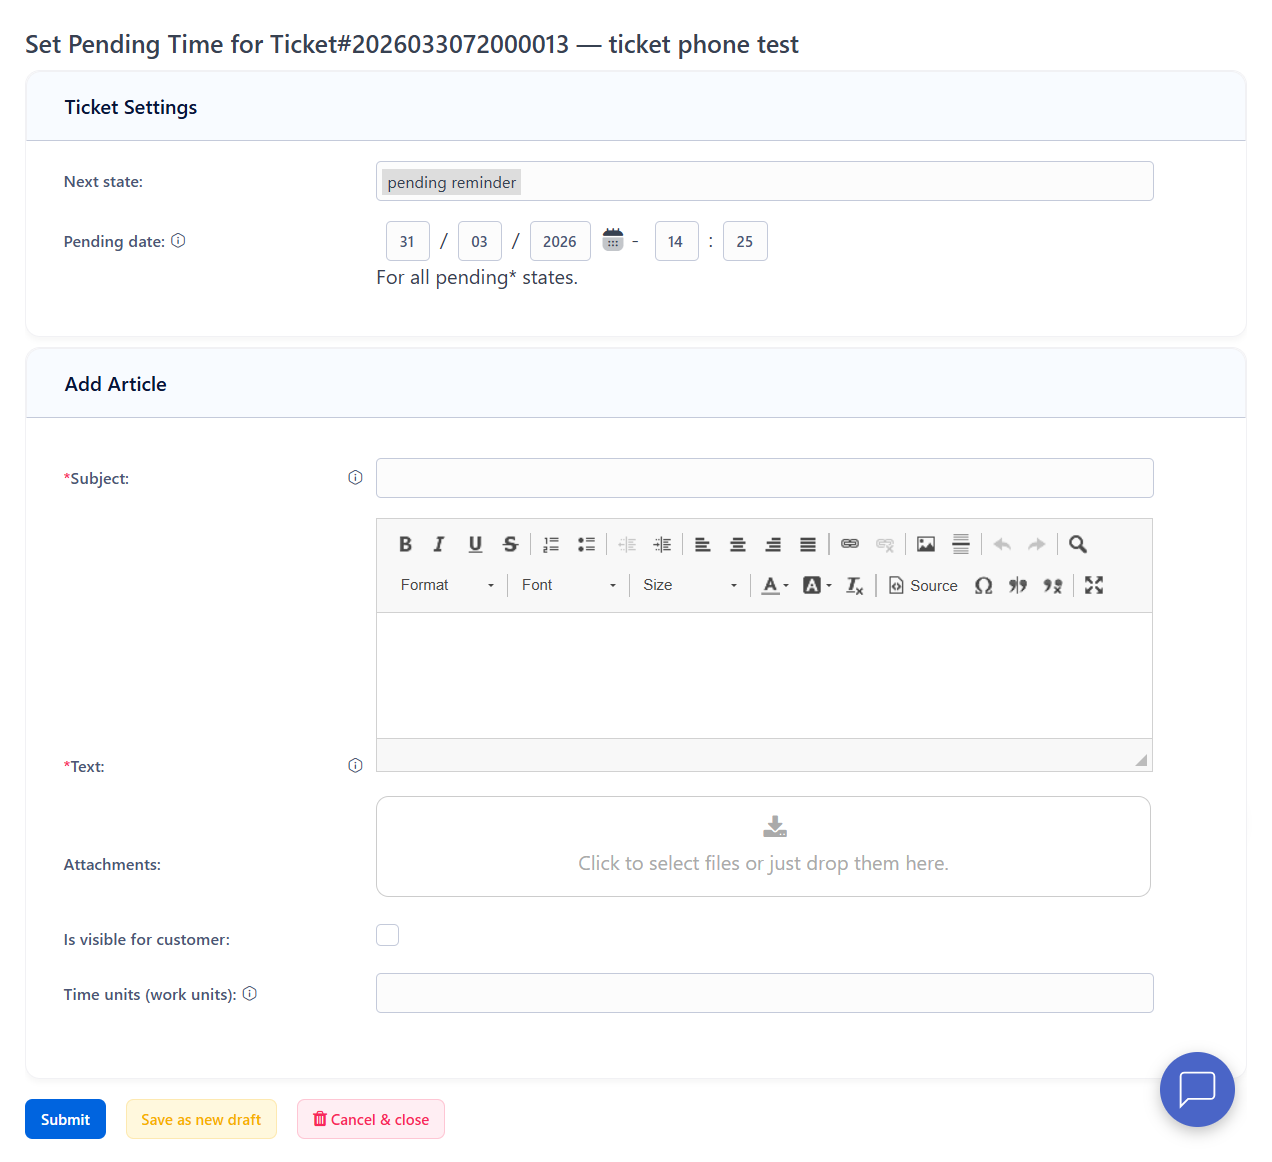
Task: Insert numbered list
Action: click(x=551, y=544)
